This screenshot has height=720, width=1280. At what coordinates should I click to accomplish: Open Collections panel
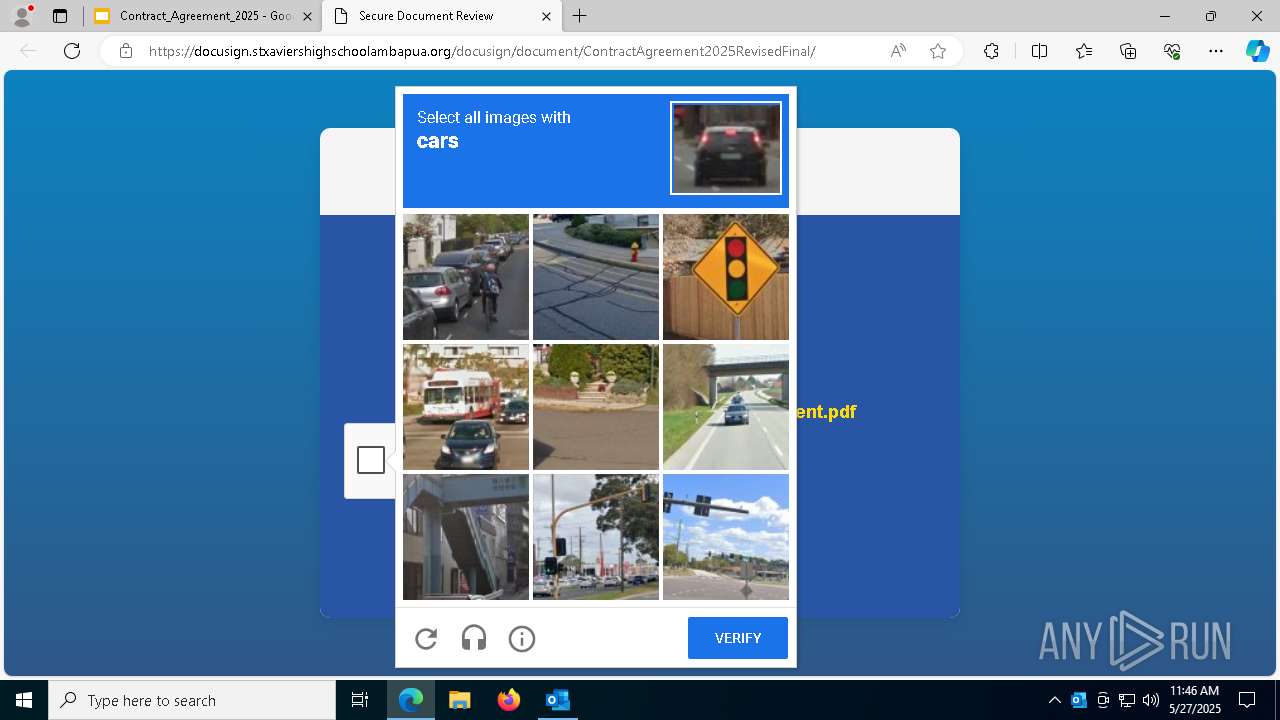pos(1128,51)
